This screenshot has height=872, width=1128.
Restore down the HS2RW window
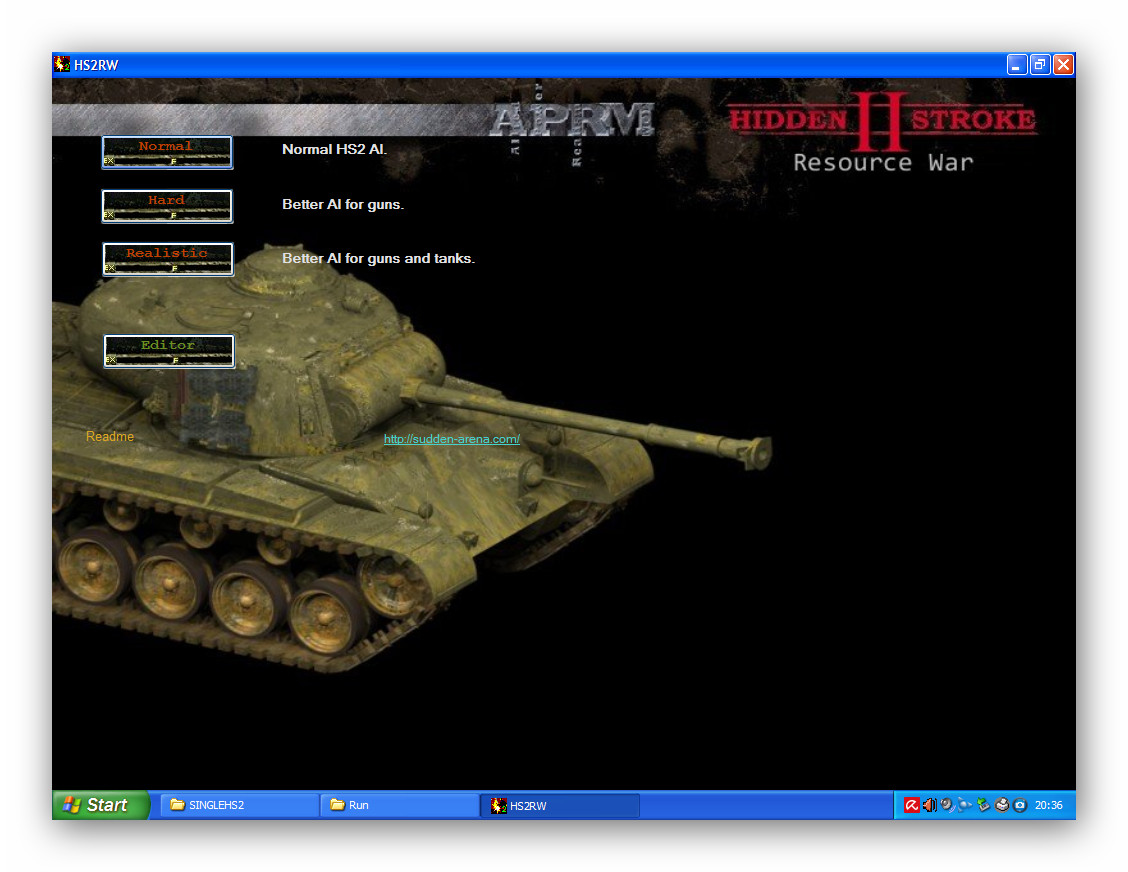point(1040,65)
